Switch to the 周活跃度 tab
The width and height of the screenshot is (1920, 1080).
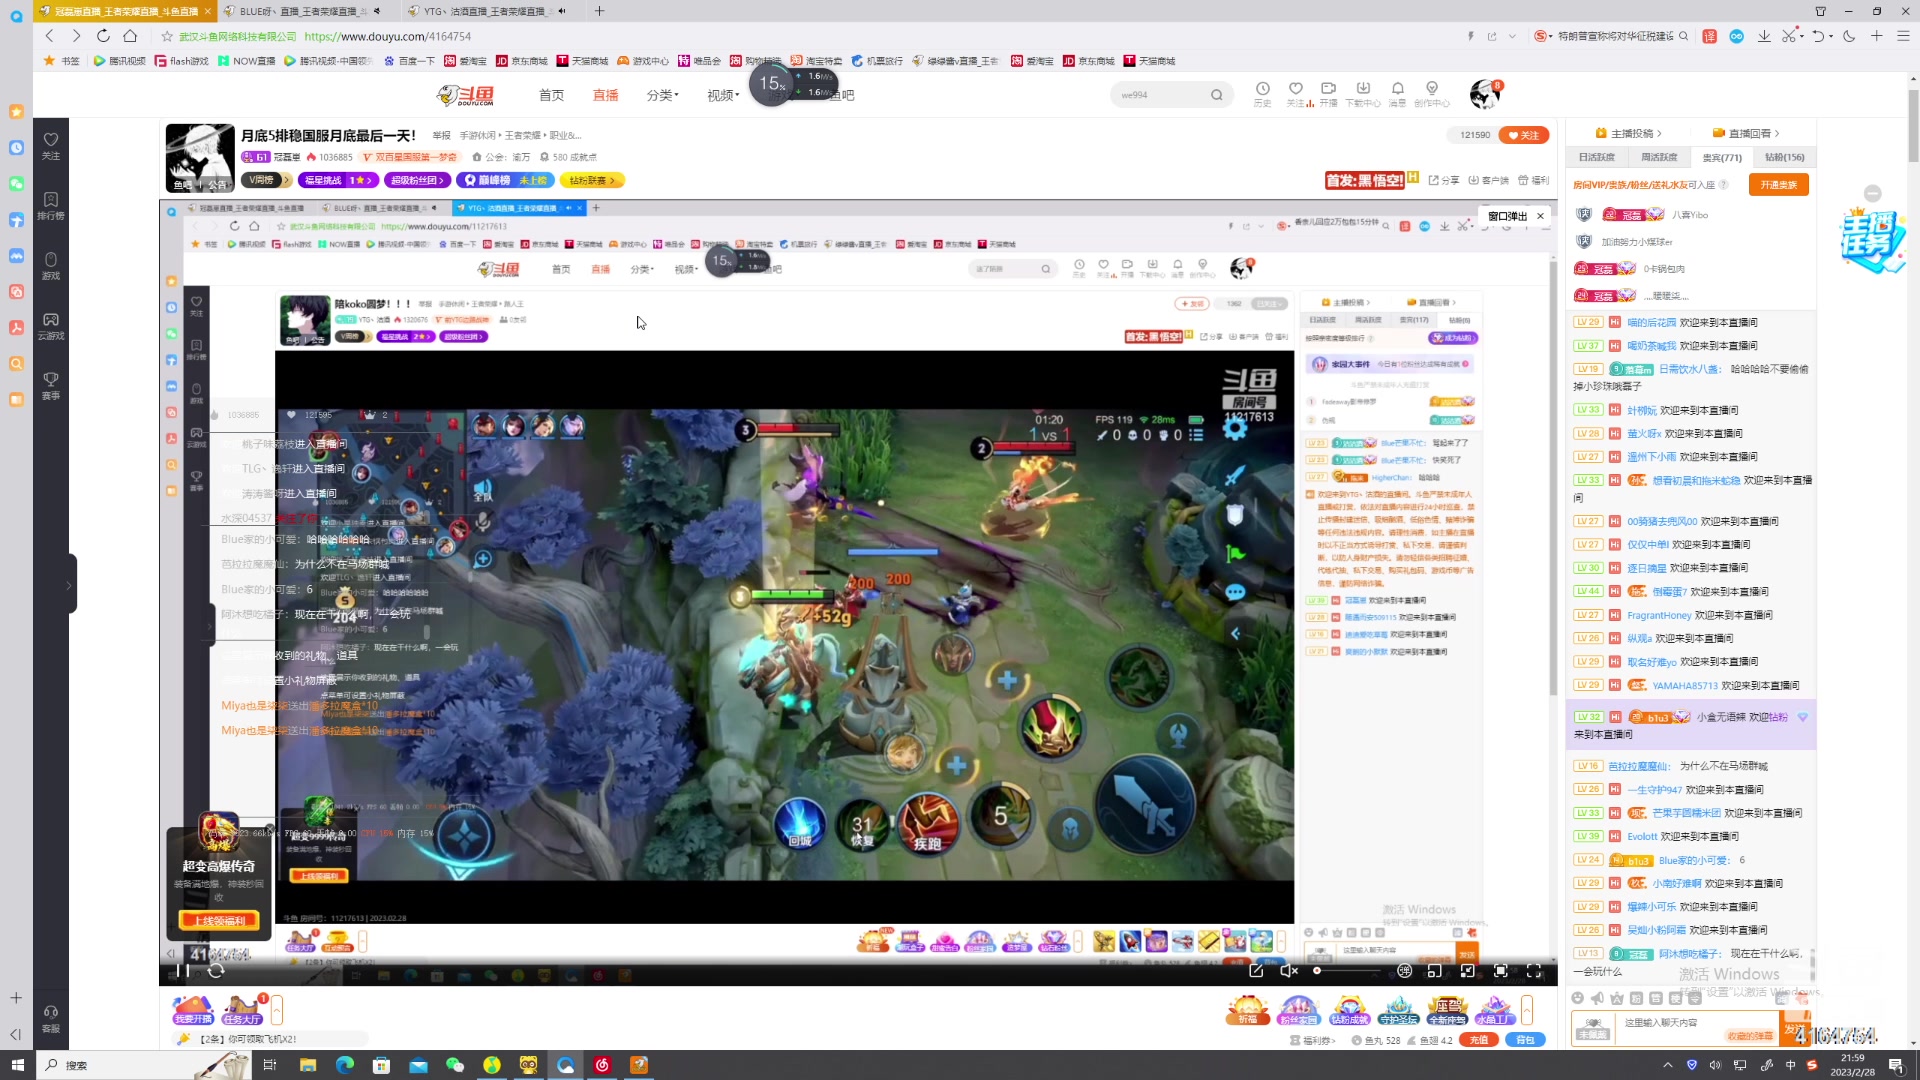[1659, 157]
